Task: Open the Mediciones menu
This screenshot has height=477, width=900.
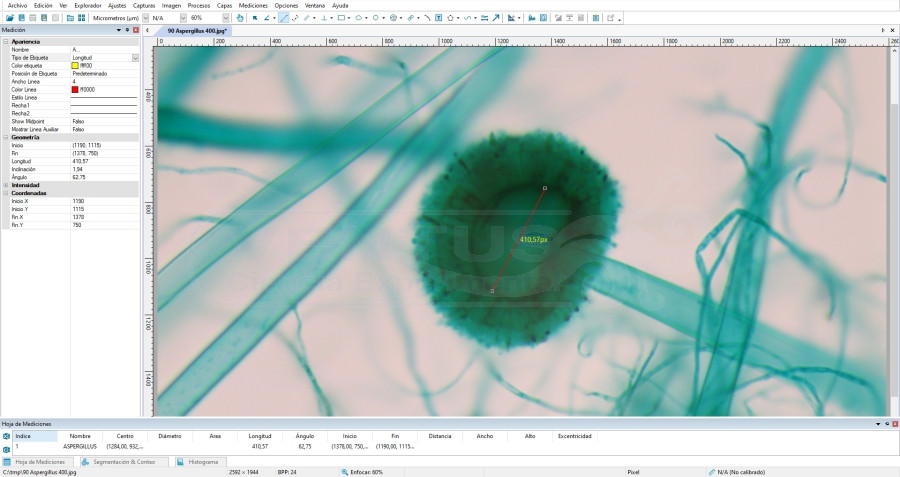Action: point(253,5)
